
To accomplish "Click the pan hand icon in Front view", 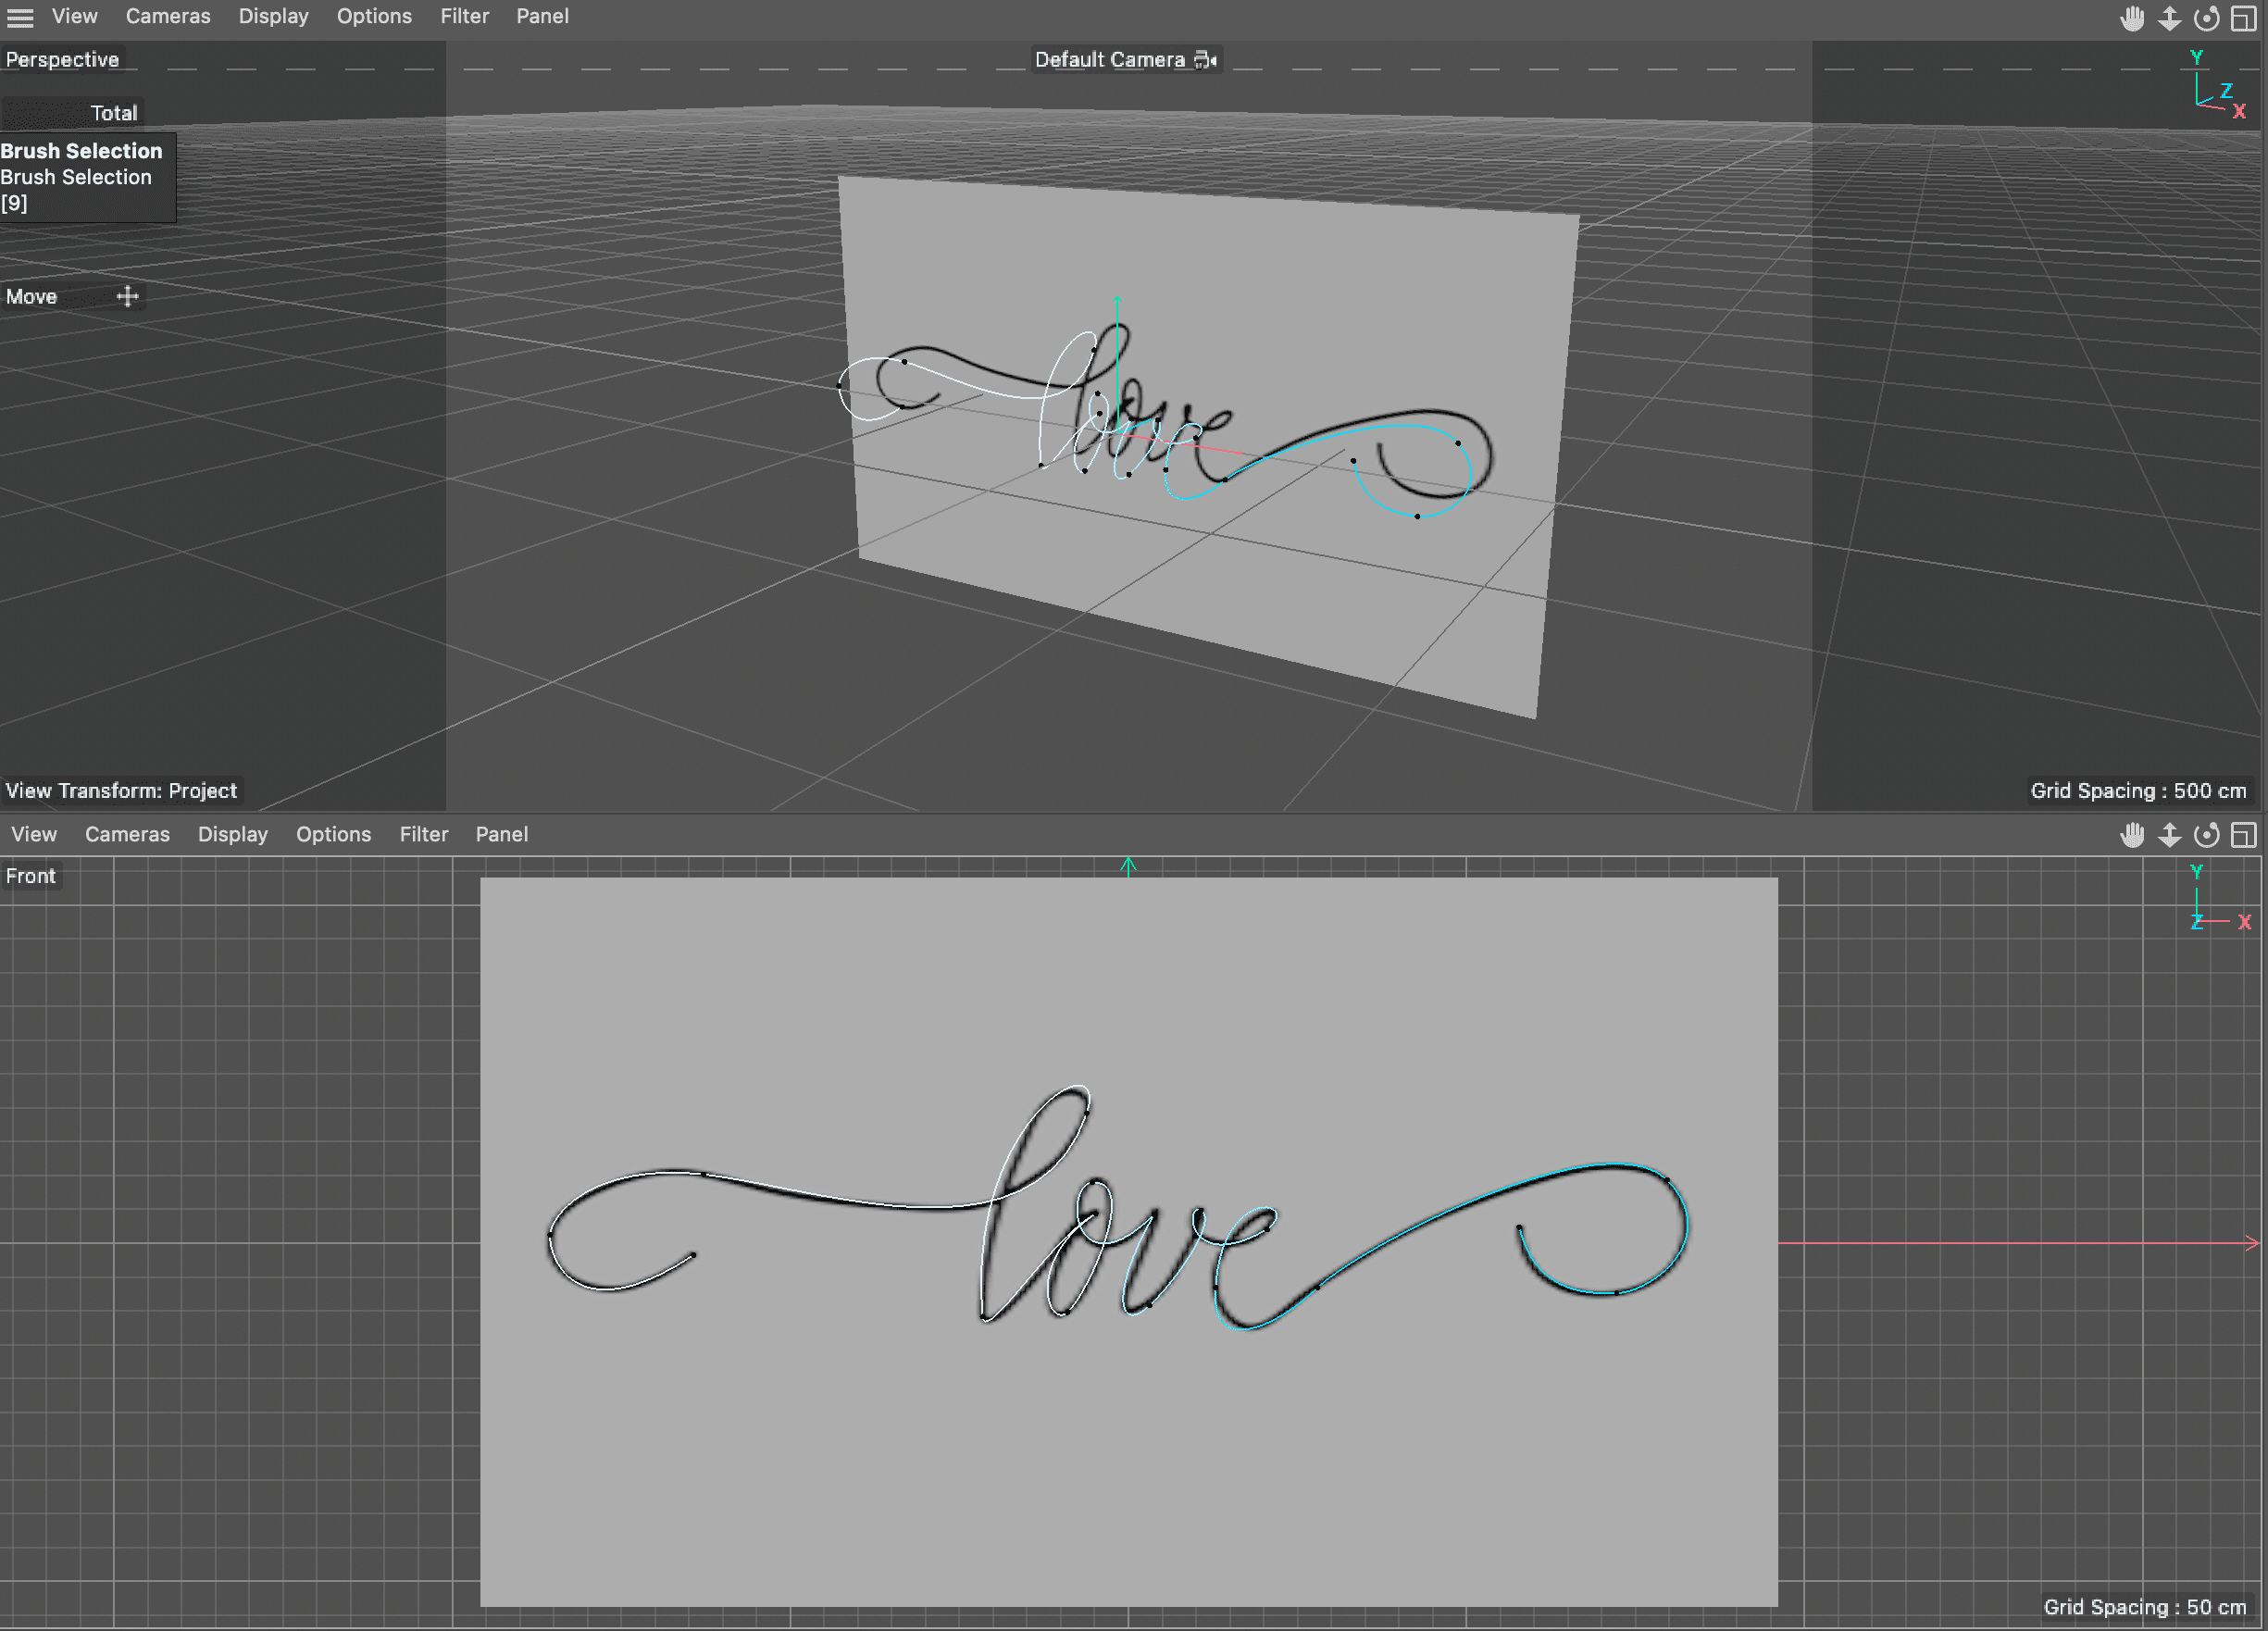I will tap(2131, 834).
